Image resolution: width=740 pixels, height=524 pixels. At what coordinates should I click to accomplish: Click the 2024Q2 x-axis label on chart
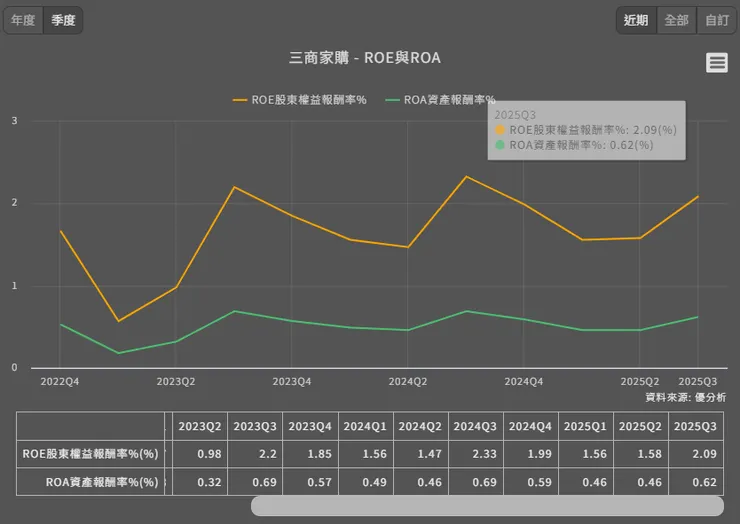click(x=408, y=381)
